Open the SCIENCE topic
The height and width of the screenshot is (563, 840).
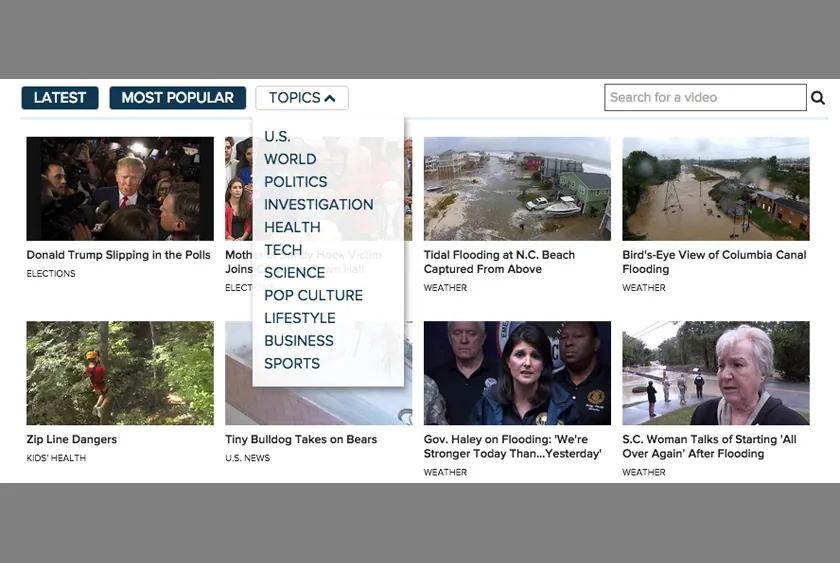tap(295, 273)
